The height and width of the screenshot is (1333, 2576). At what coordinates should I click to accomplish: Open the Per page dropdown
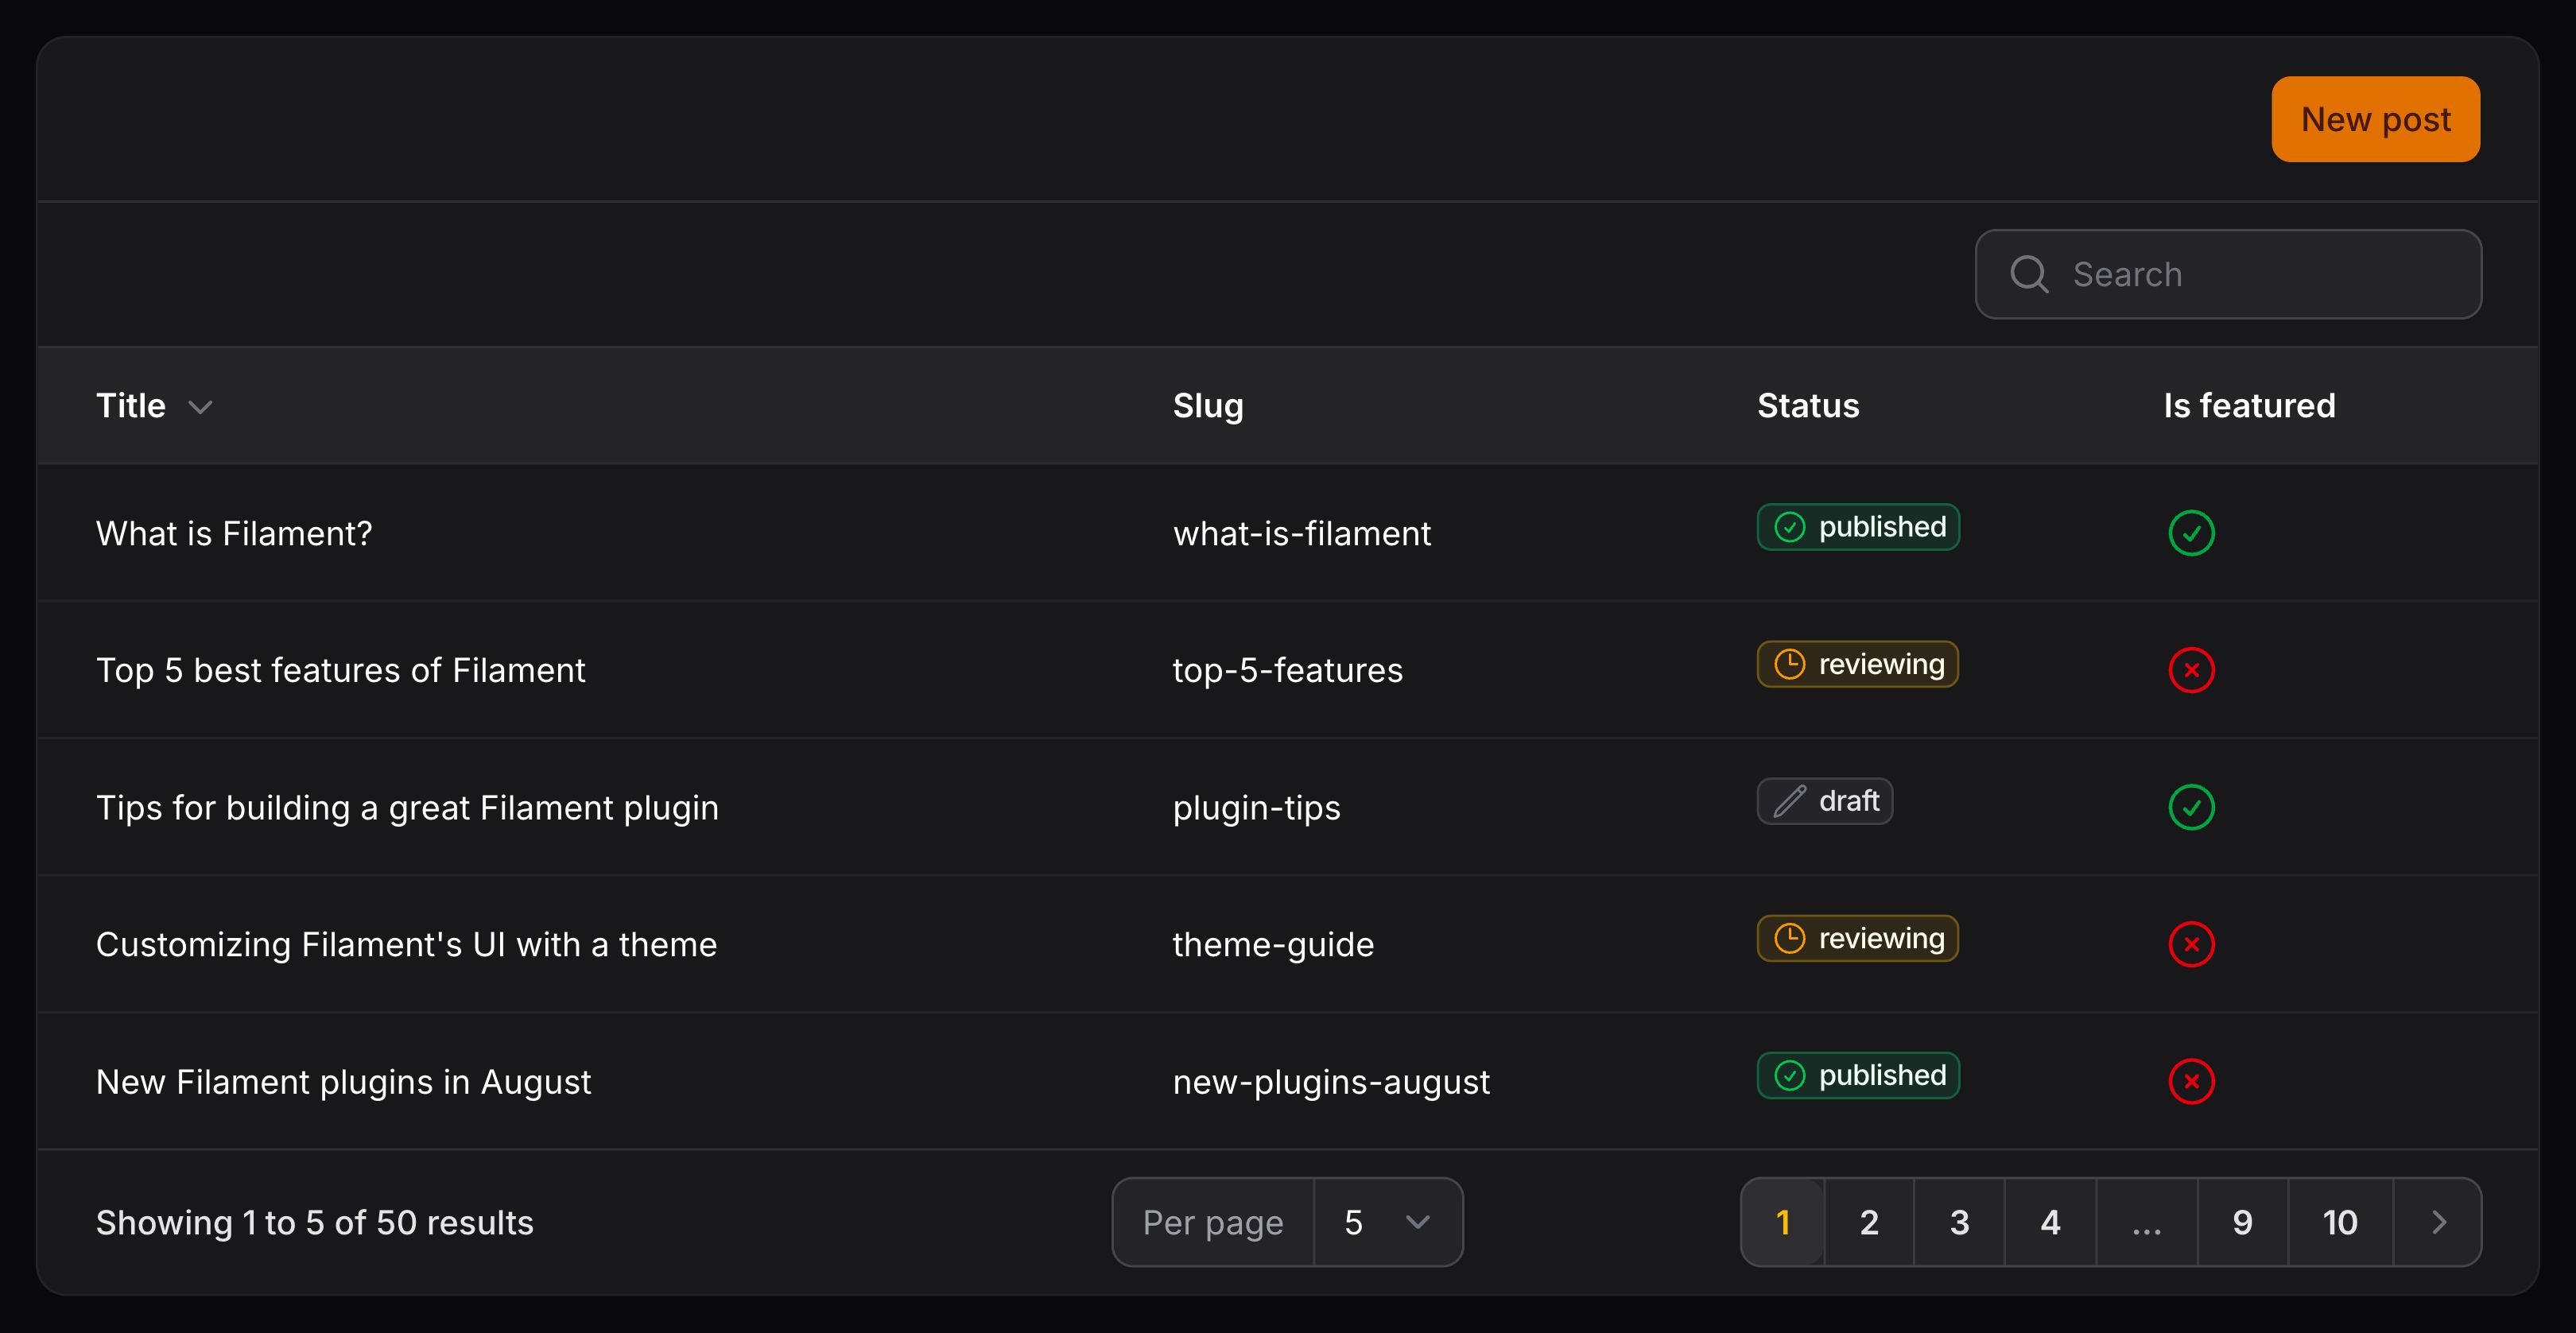[1387, 1222]
